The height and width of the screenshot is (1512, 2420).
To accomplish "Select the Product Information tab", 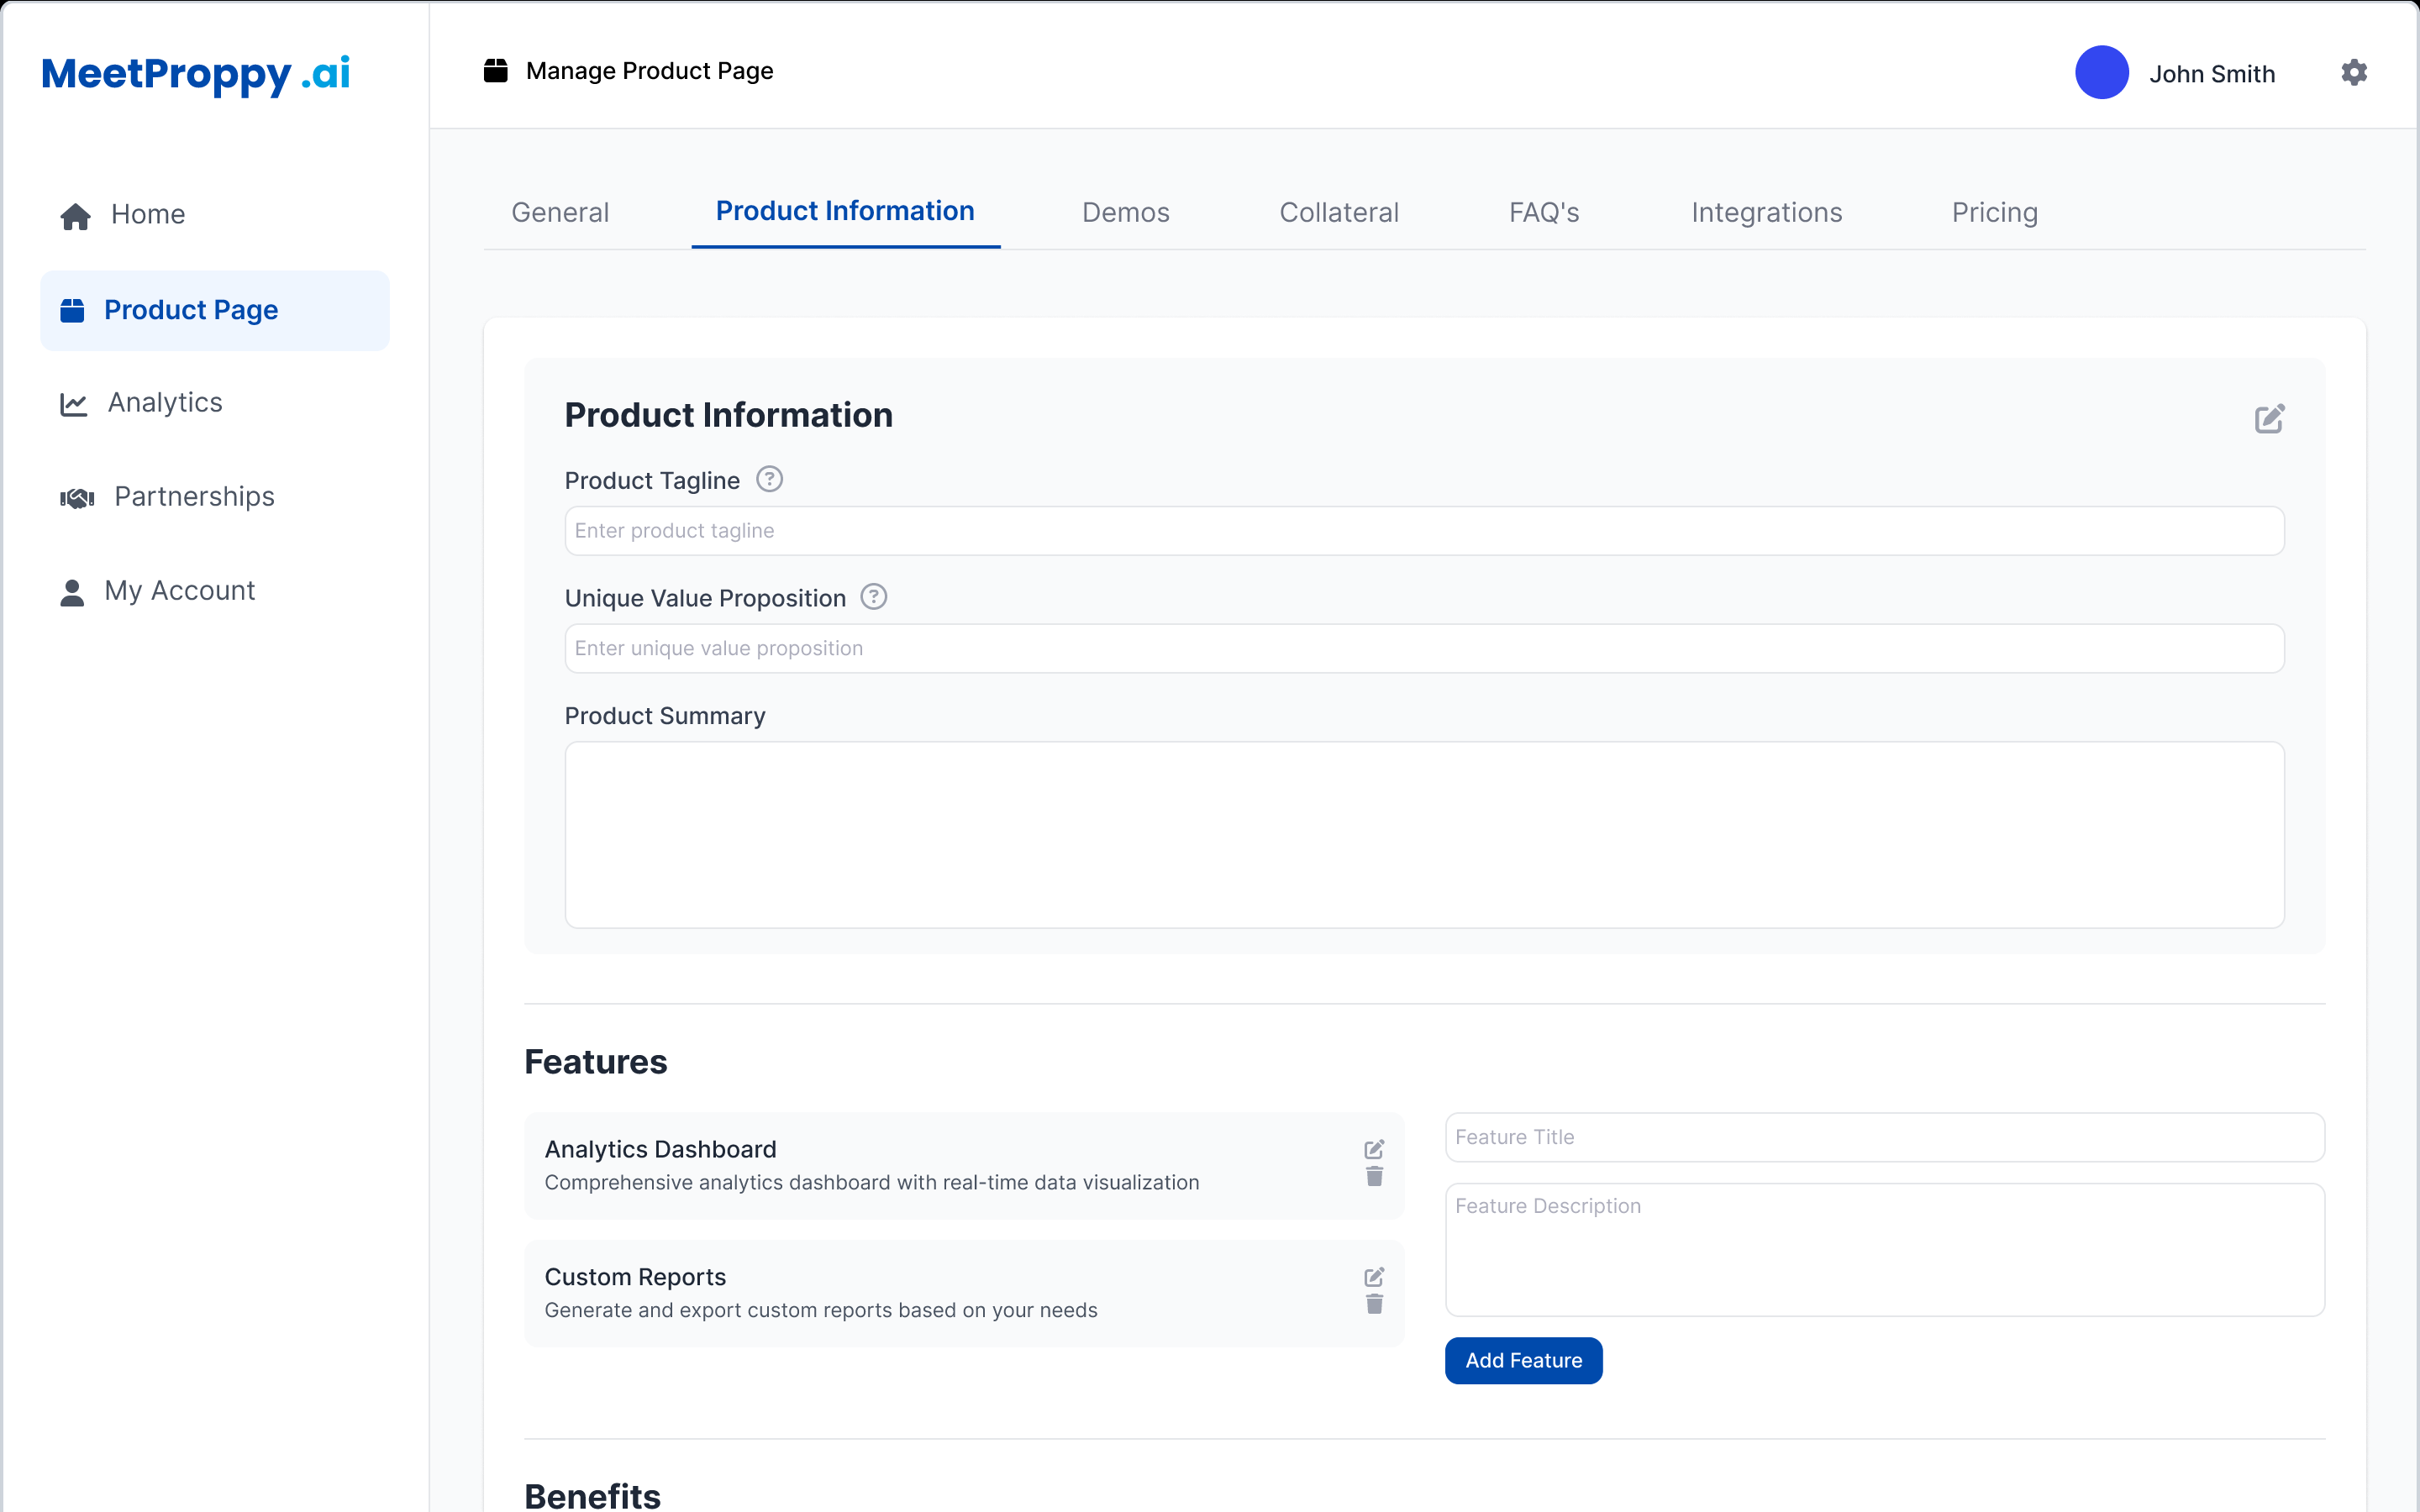I will tap(845, 211).
